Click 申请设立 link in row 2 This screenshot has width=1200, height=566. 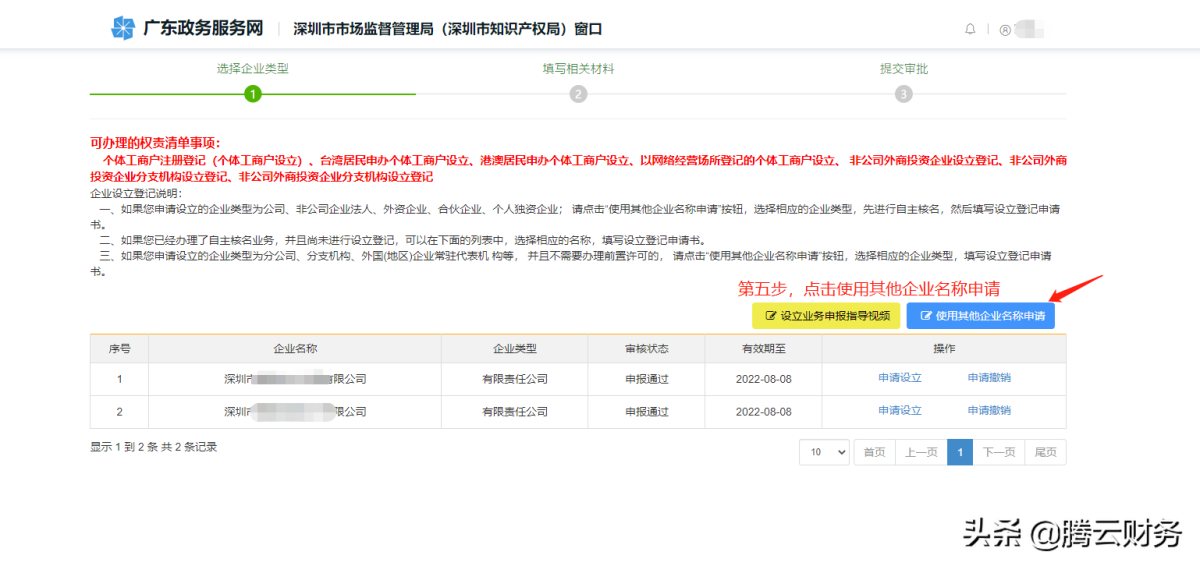point(899,411)
